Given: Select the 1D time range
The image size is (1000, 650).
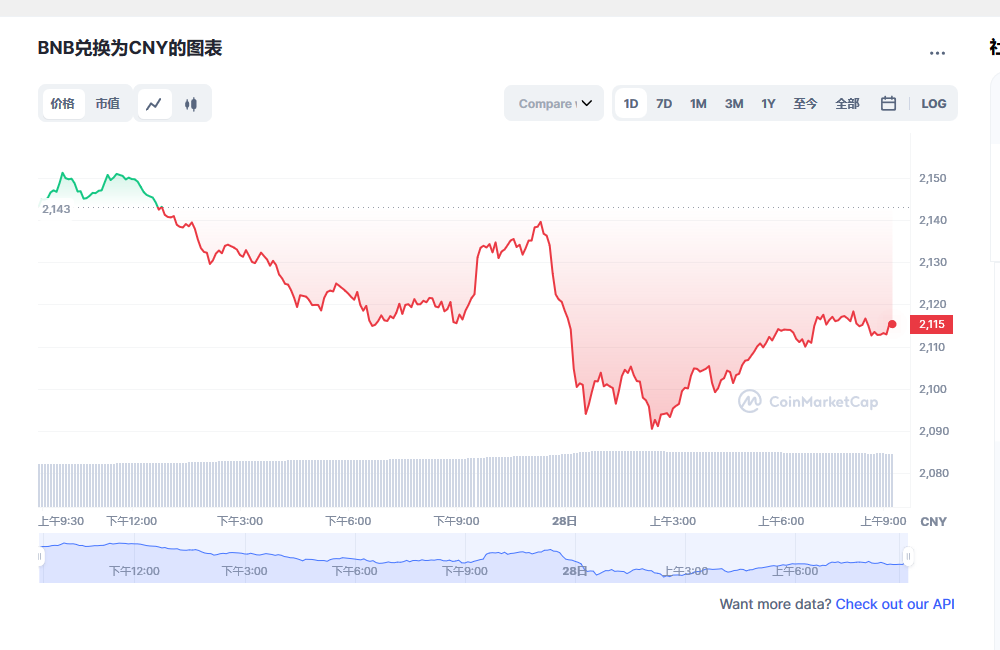Looking at the screenshot, I should click(x=631, y=103).
